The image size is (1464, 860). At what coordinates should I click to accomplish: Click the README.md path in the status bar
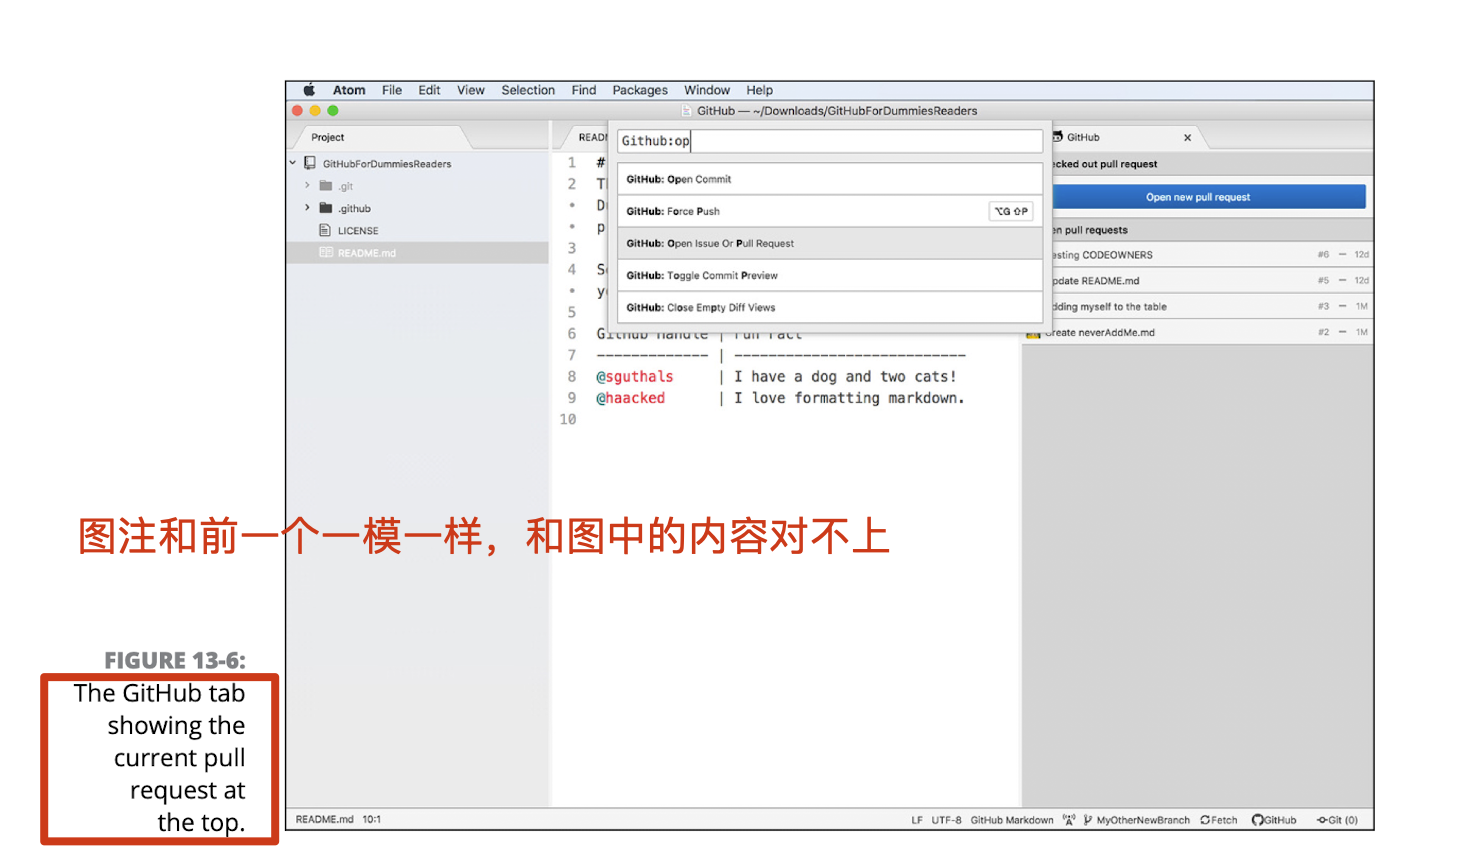(324, 819)
